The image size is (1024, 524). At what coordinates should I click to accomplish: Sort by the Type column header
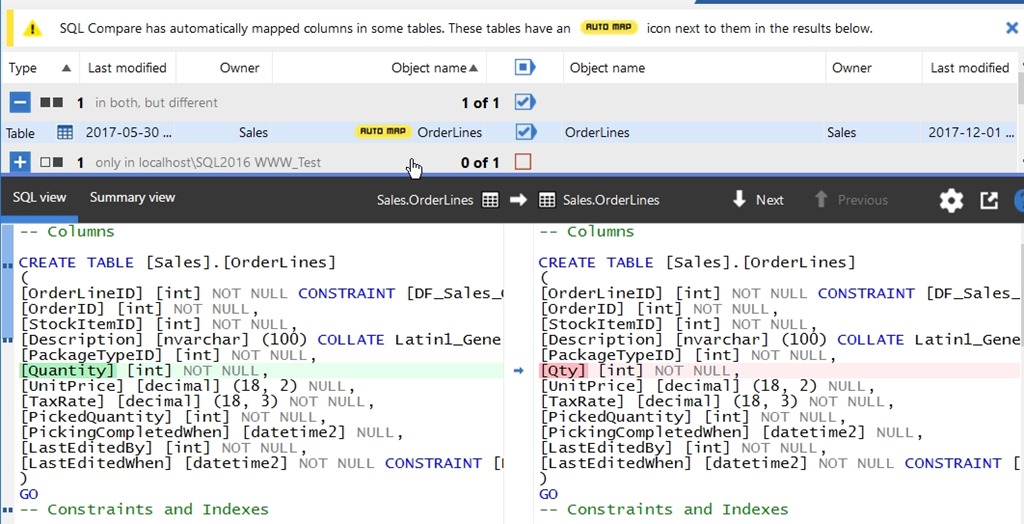[x=23, y=68]
